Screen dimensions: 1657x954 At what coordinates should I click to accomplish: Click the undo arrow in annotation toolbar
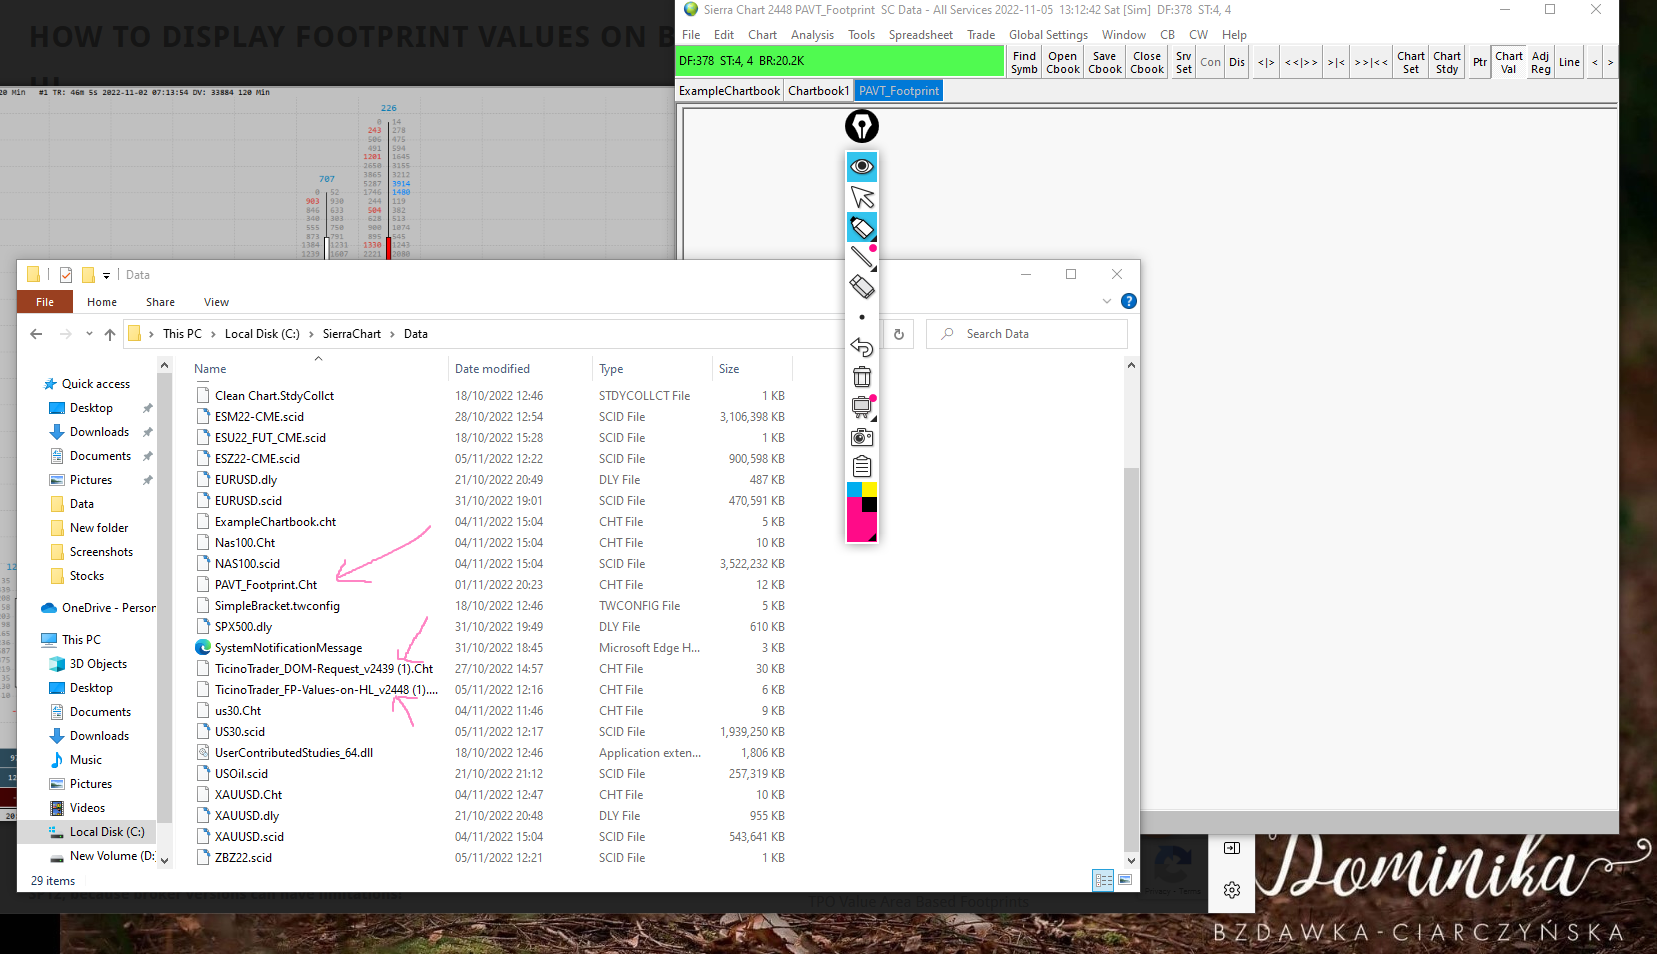[x=862, y=347]
